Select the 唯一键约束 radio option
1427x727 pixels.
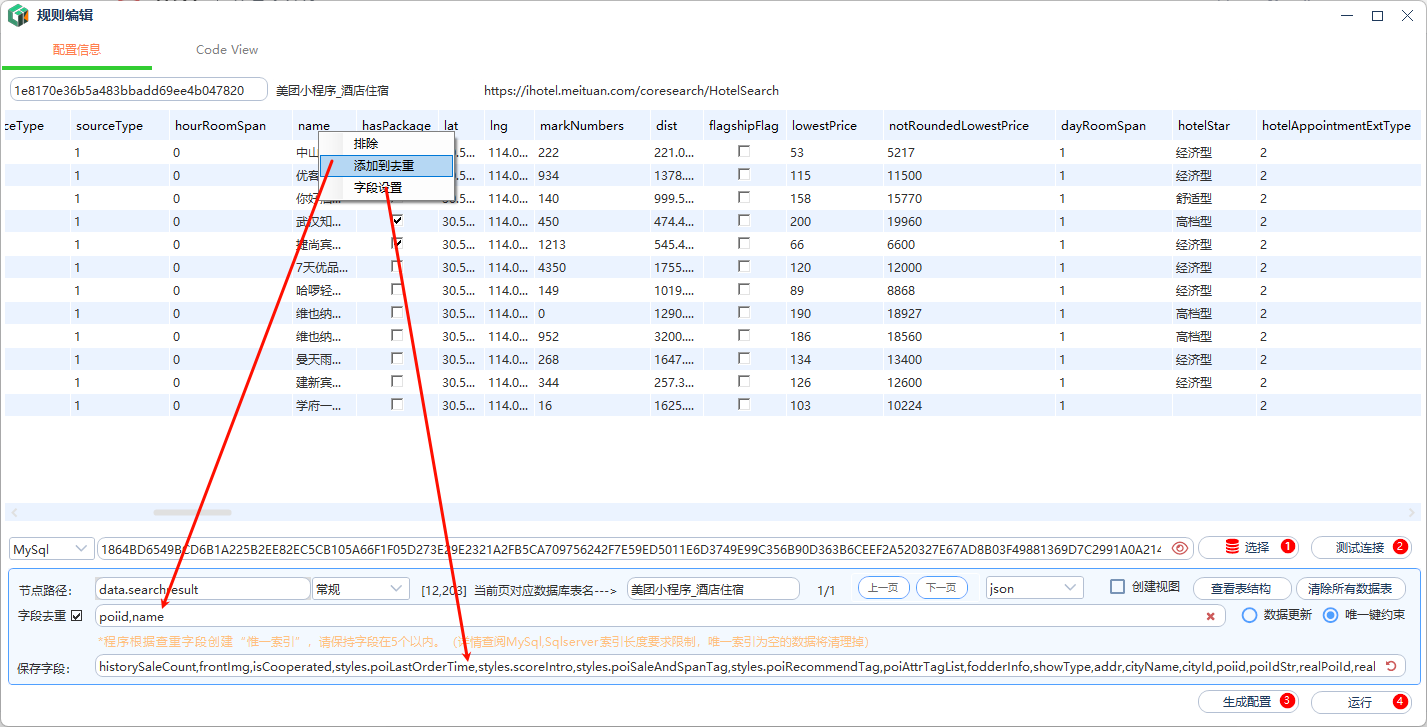pos(1331,615)
